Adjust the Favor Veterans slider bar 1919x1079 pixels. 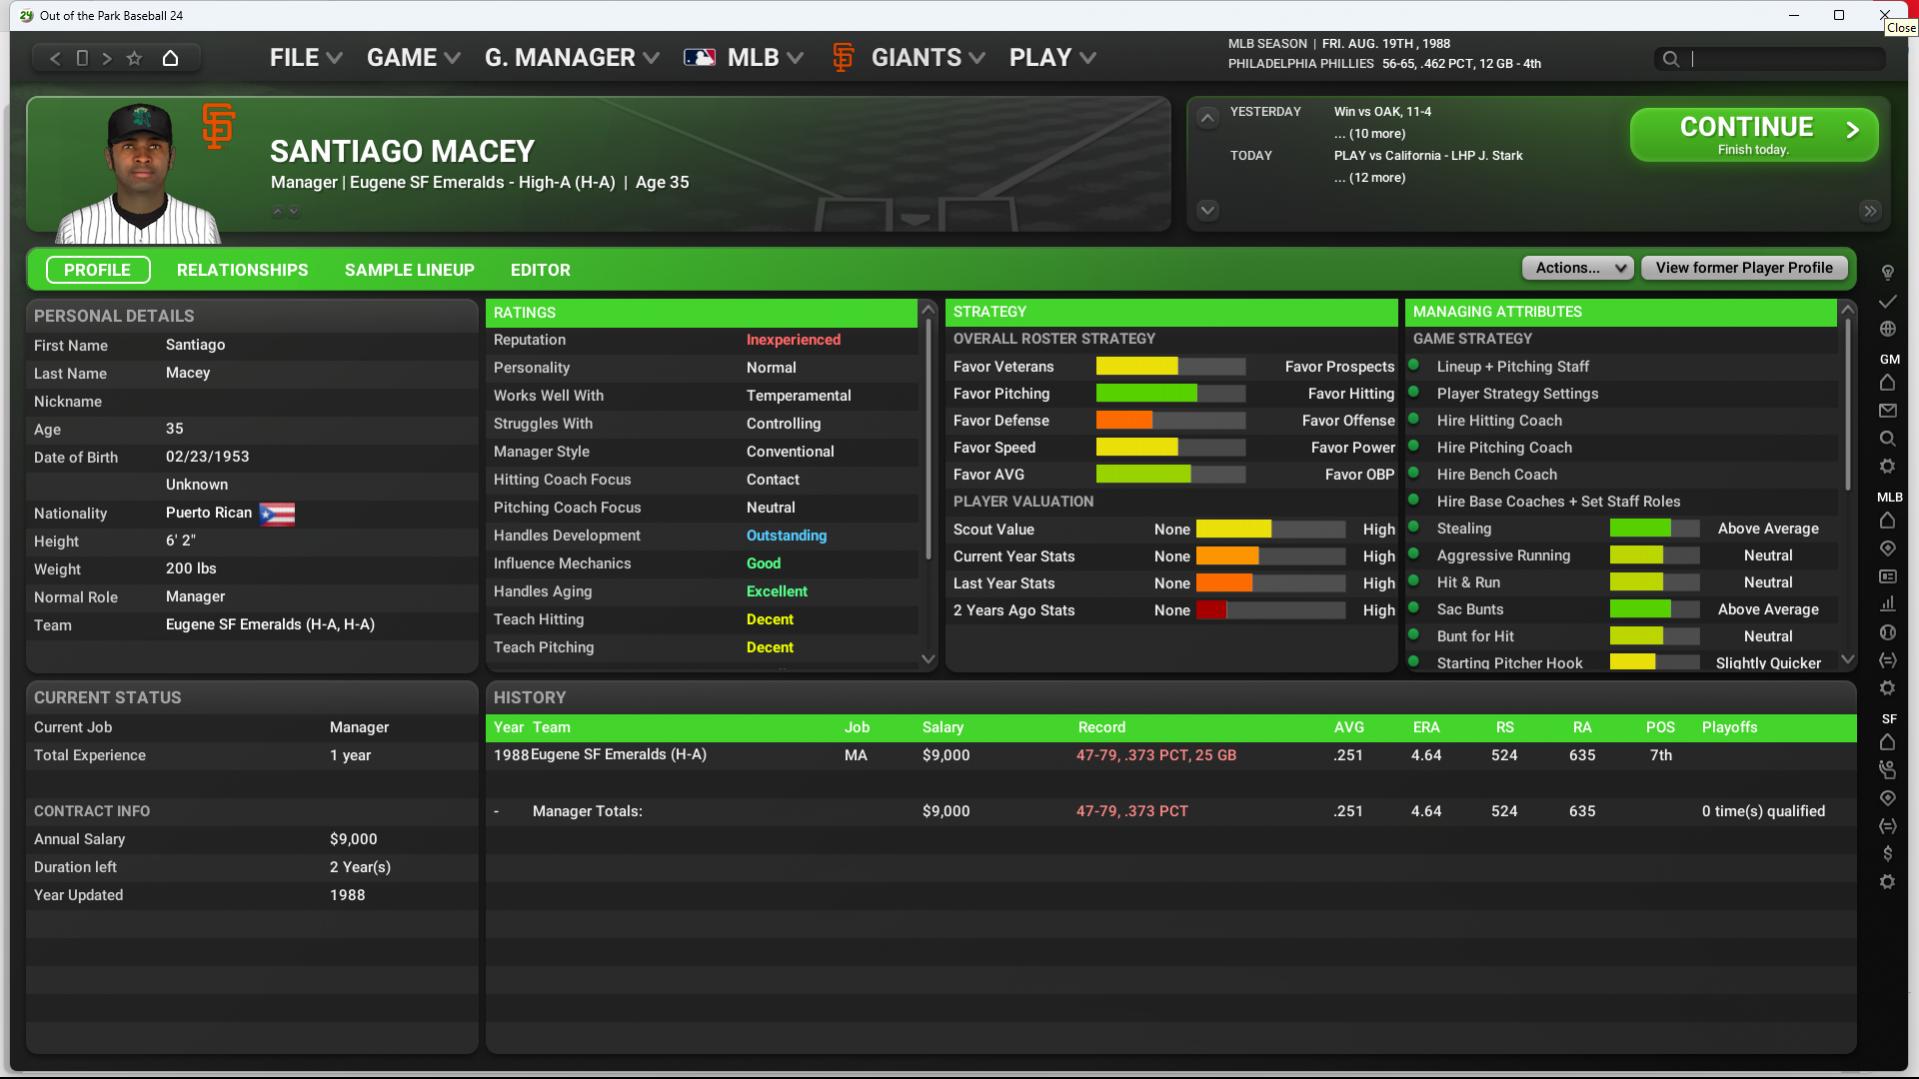pos(1170,367)
